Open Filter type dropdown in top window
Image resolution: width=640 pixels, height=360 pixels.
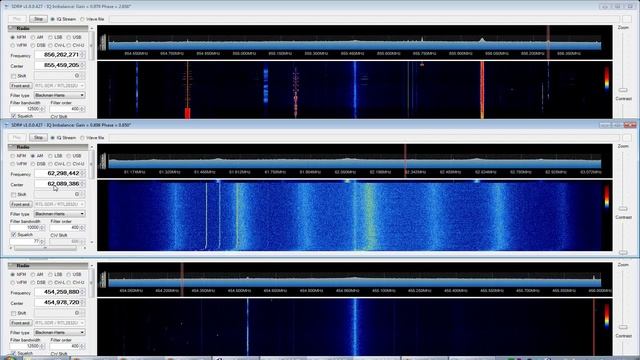(x=60, y=95)
